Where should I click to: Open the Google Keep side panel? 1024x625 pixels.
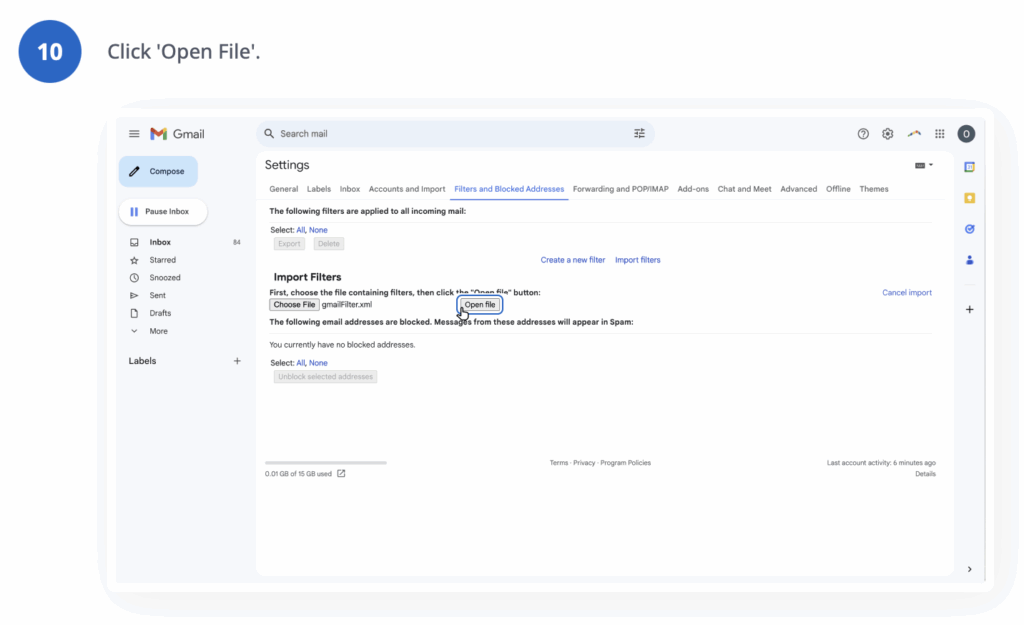pos(969,197)
